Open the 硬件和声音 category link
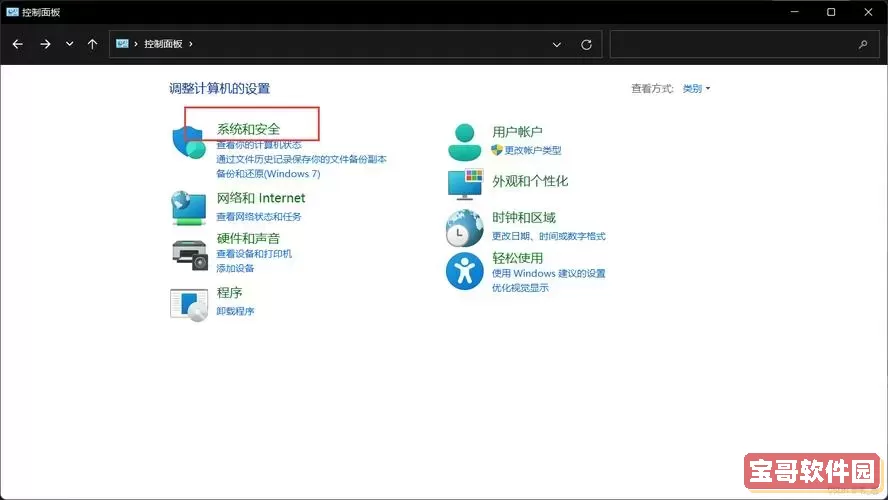The height and width of the screenshot is (500, 888). coord(248,238)
